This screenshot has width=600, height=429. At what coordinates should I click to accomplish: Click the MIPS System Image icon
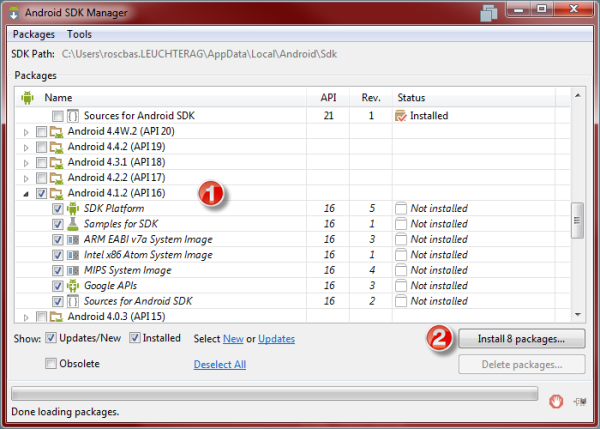coord(73,271)
